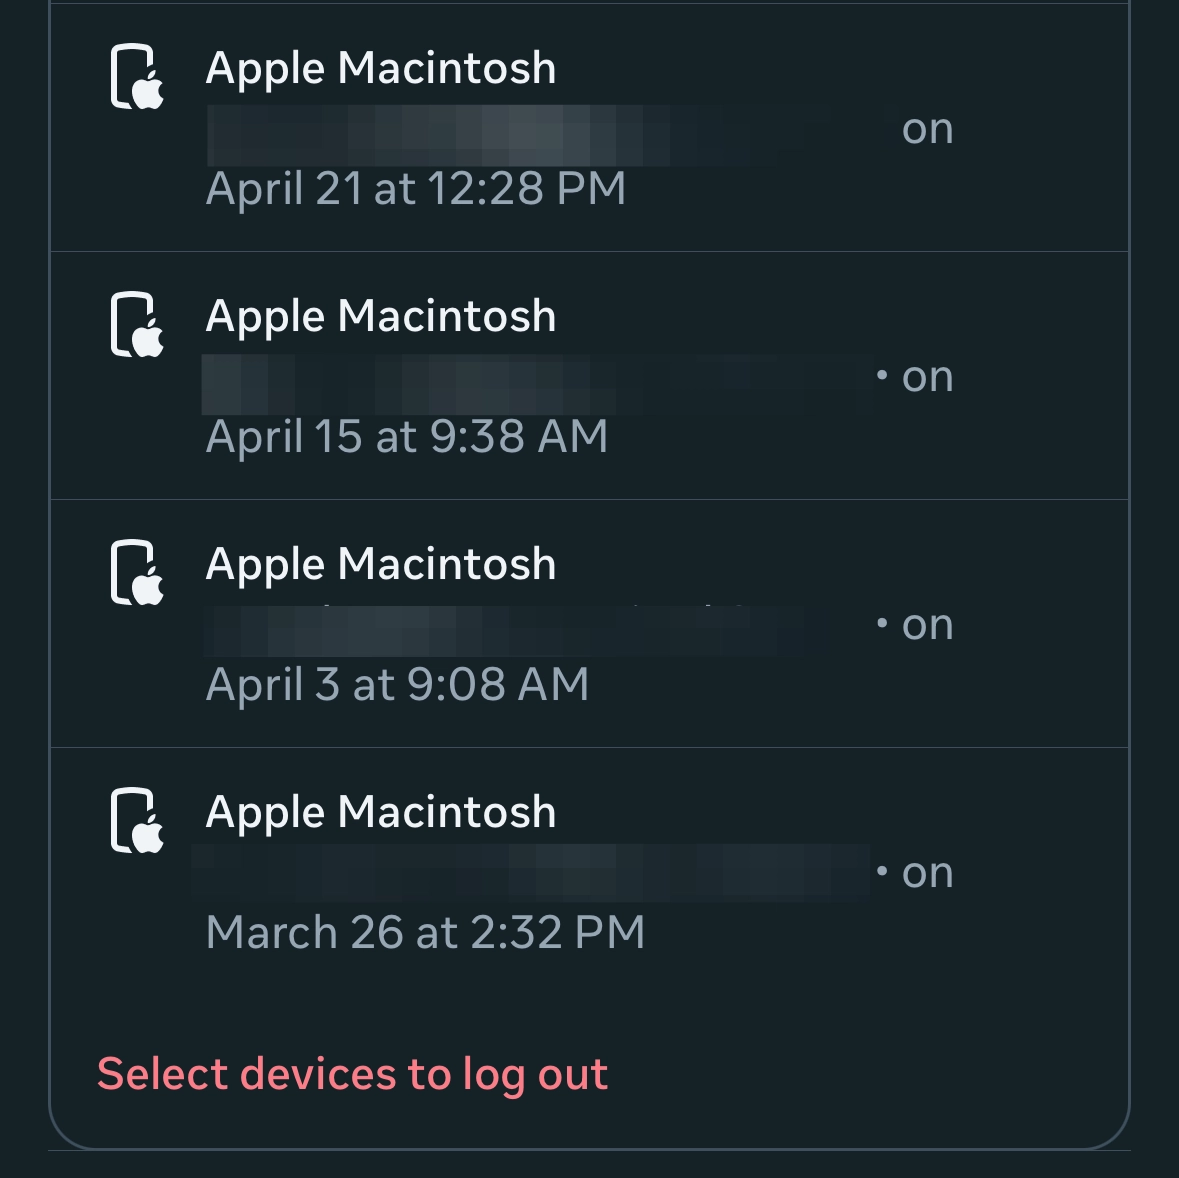Open the Apple Macintosh title above April 3
Screen dimensions: 1179x1178
(x=380, y=565)
